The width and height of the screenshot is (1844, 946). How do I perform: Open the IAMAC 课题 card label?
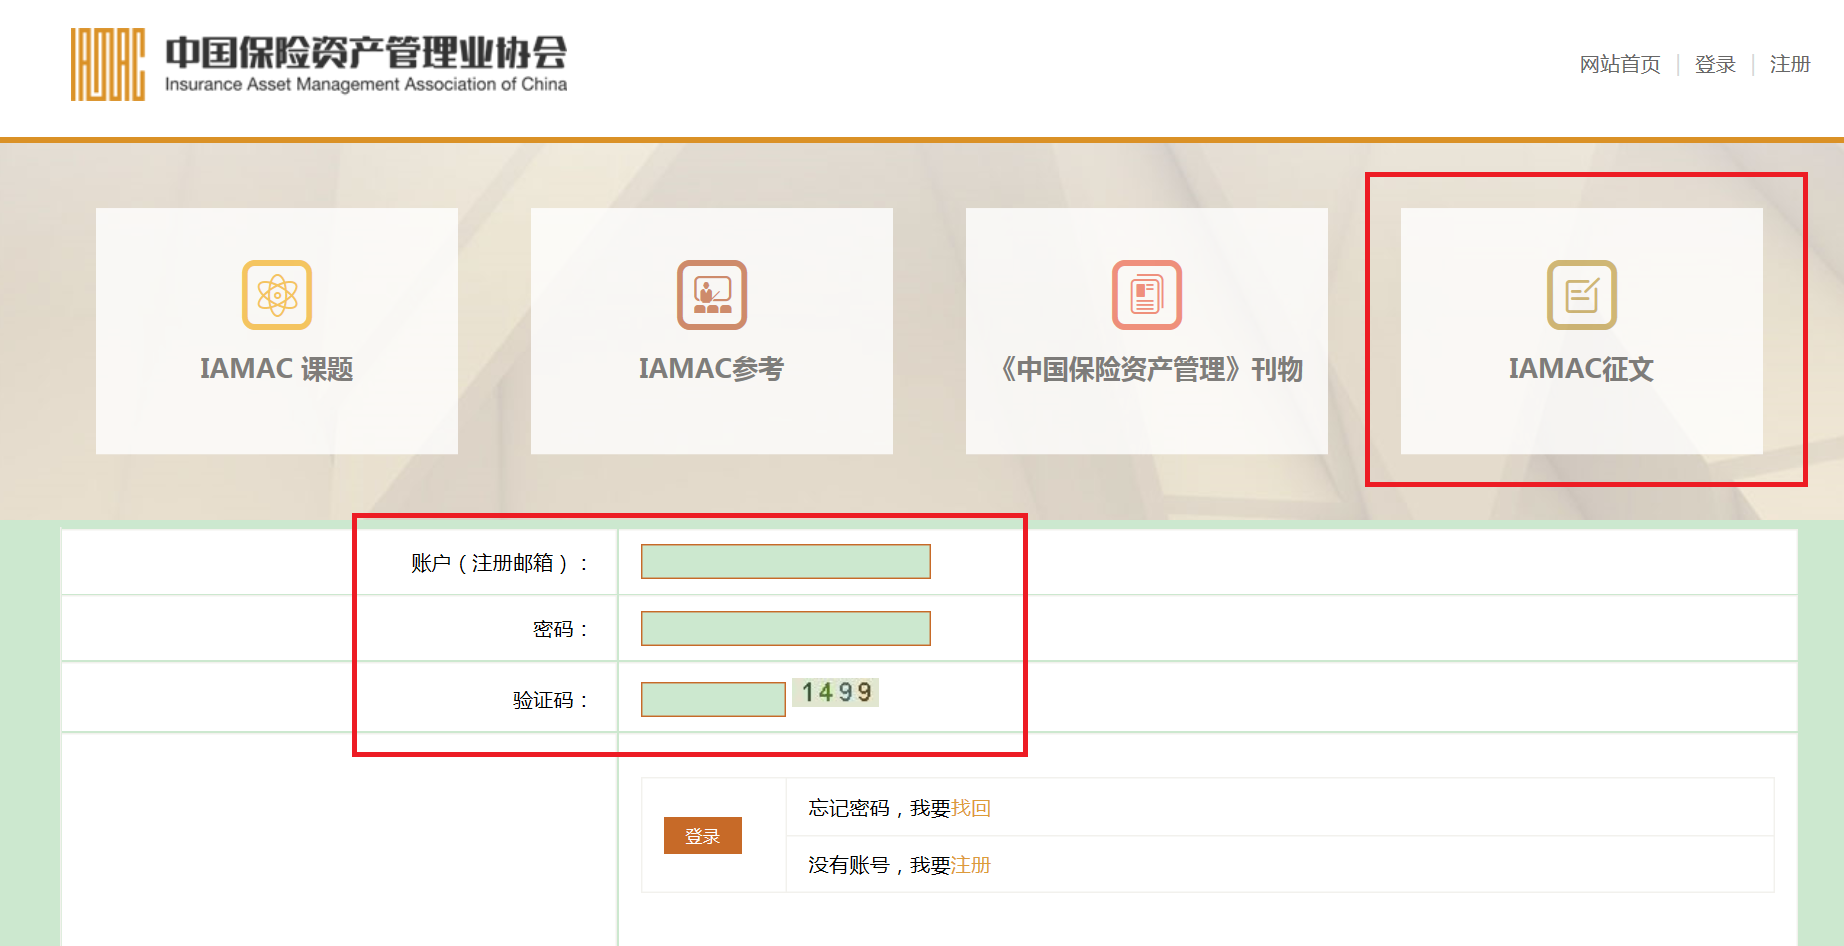277,369
